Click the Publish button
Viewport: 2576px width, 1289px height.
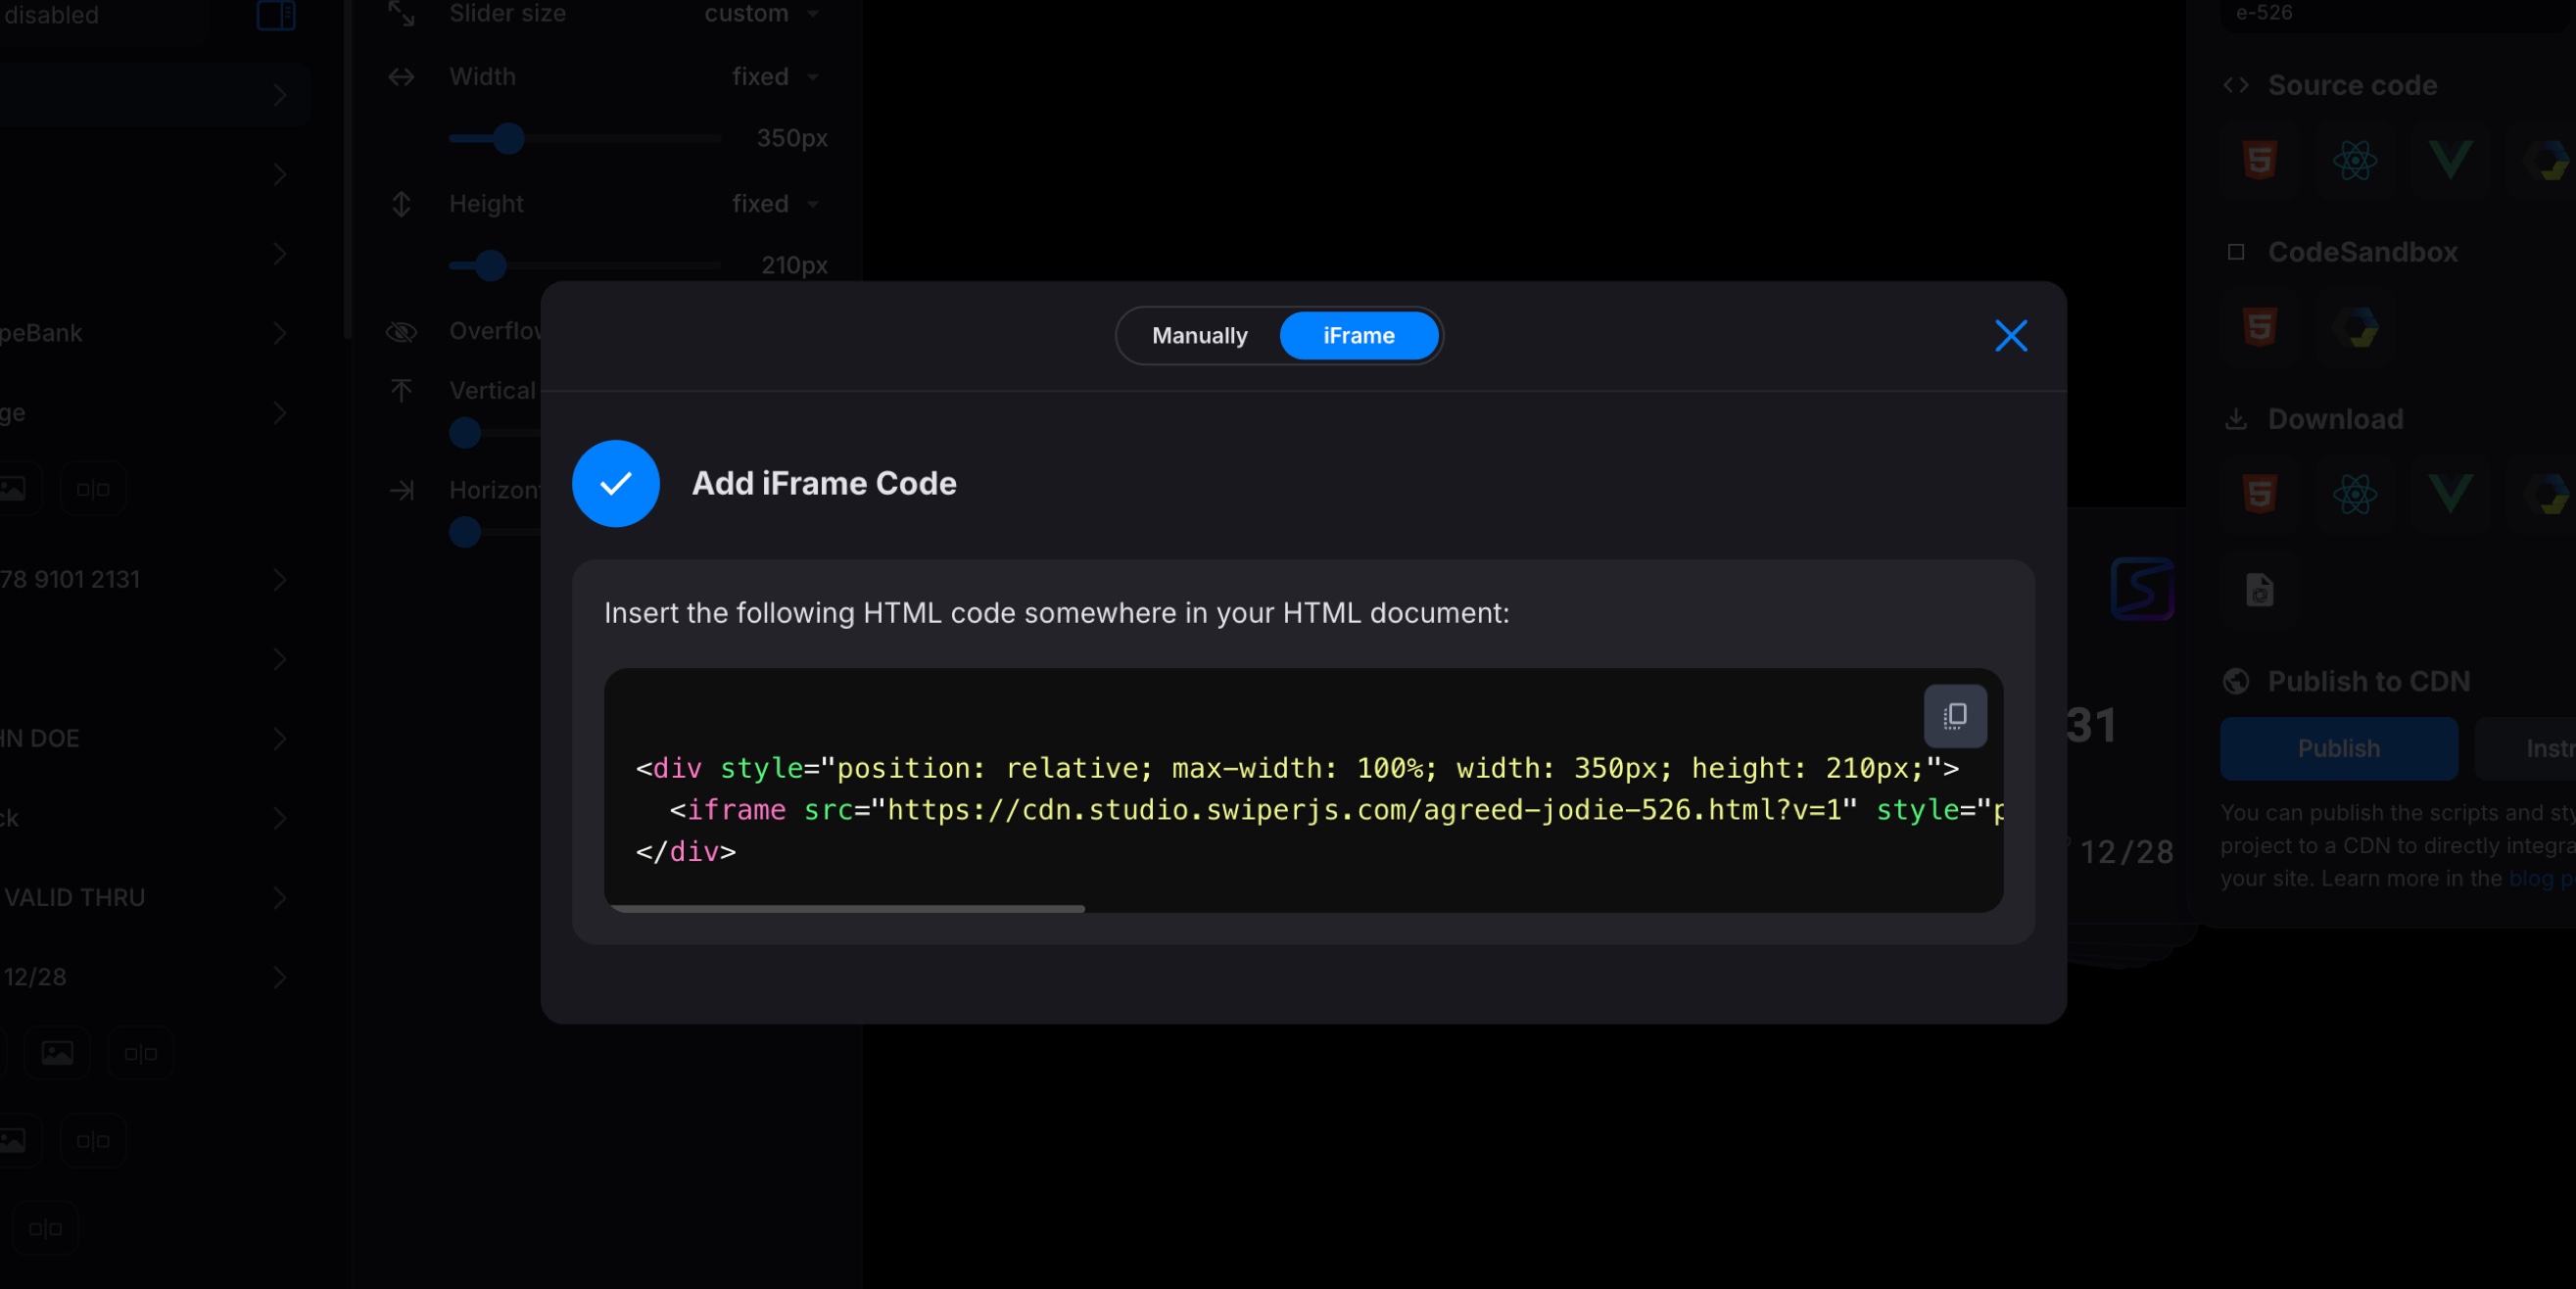point(2339,749)
